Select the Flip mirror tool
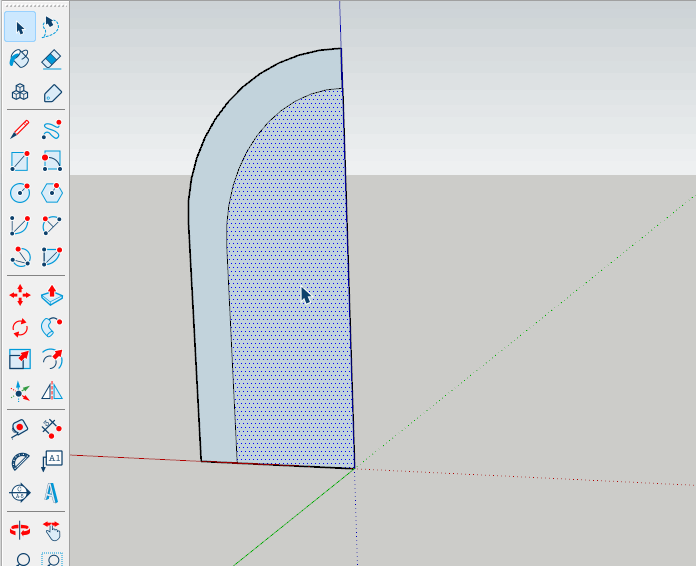696x566 pixels. click(x=51, y=392)
